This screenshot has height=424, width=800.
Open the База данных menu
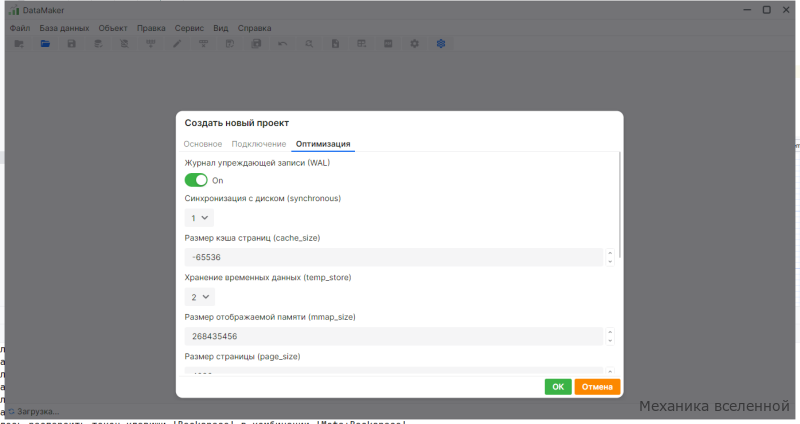(x=64, y=28)
